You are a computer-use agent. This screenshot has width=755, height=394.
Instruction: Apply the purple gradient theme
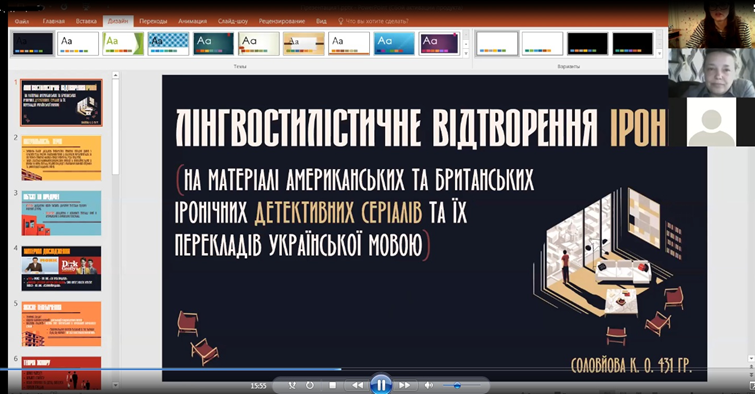coord(439,43)
